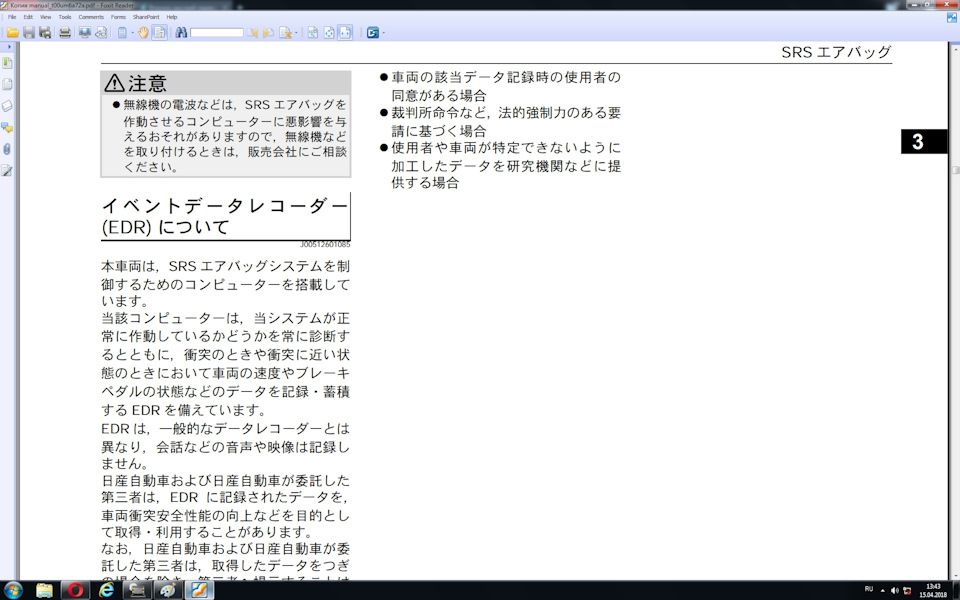Open the Forms menu
960x600 pixels.
point(118,17)
